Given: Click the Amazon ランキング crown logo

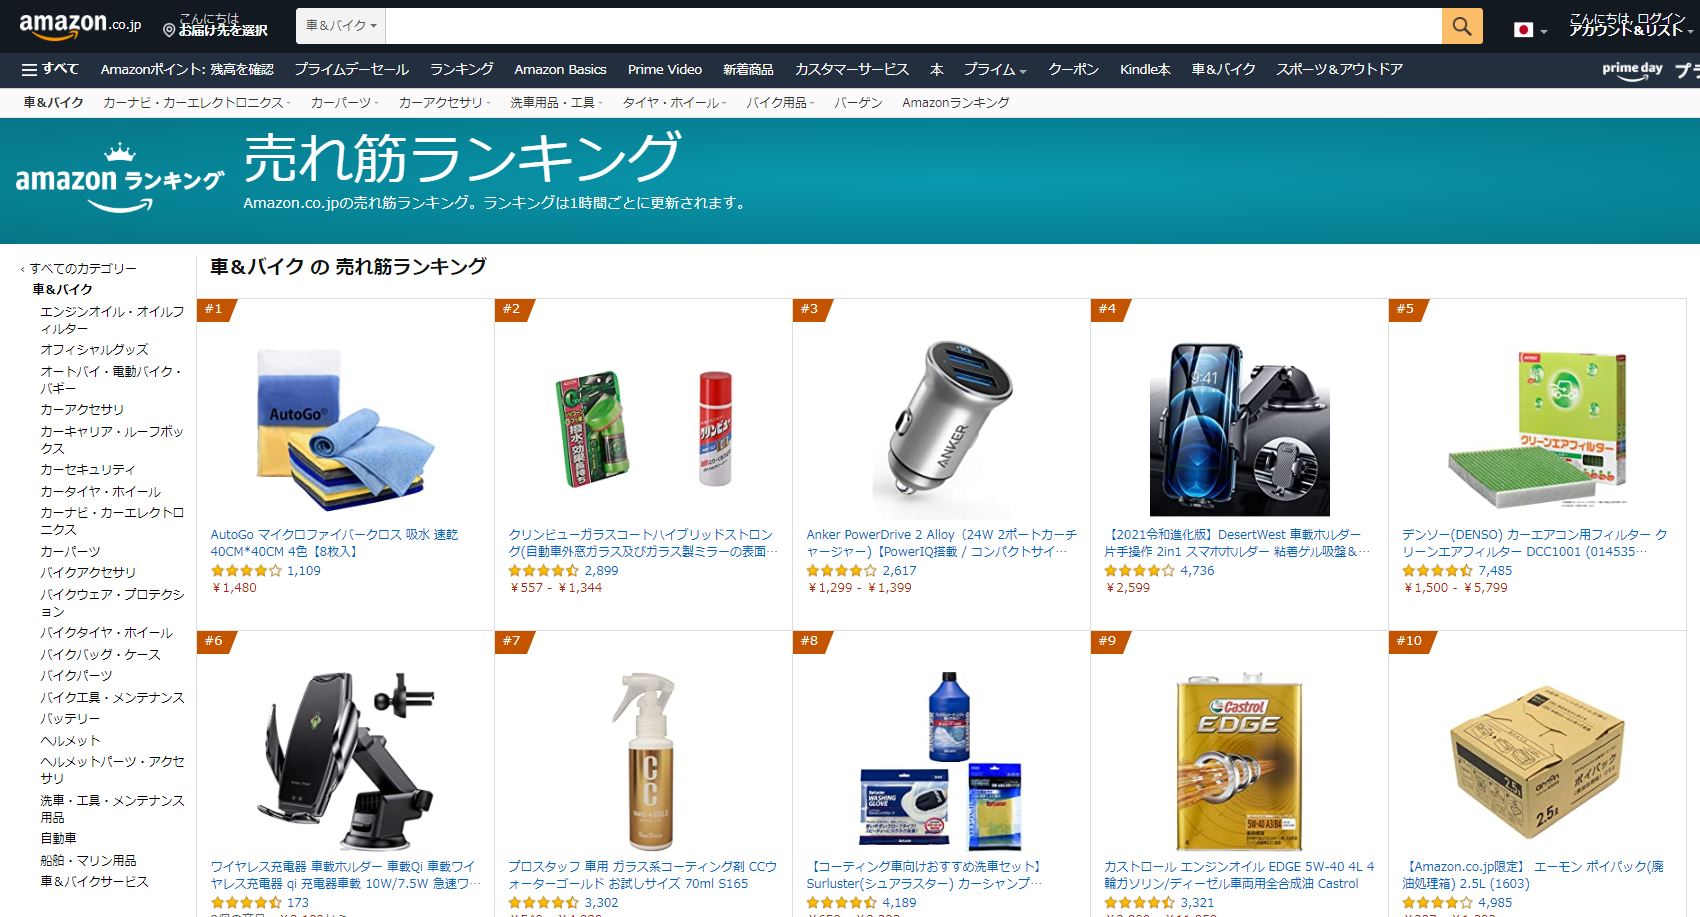Looking at the screenshot, I should (x=119, y=179).
